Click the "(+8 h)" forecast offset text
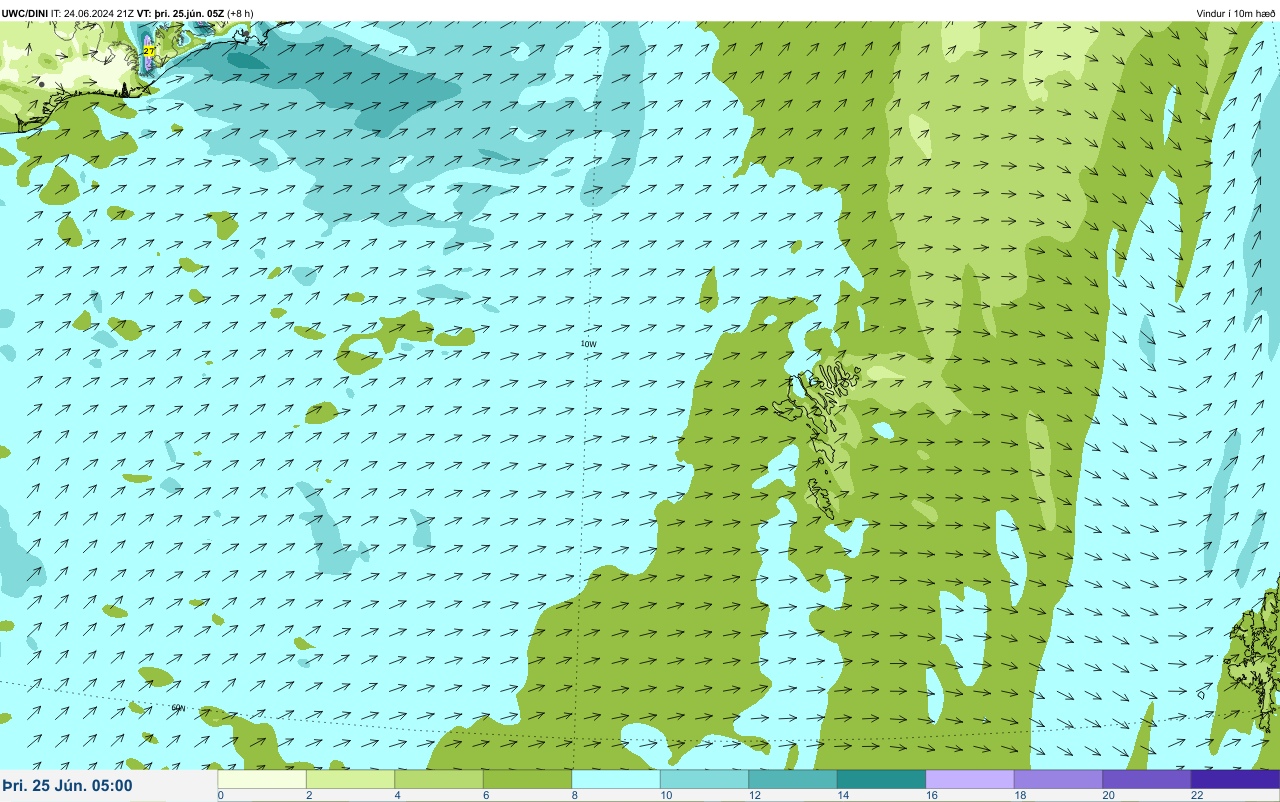Image resolution: width=1280 pixels, height=802 pixels. point(240,13)
